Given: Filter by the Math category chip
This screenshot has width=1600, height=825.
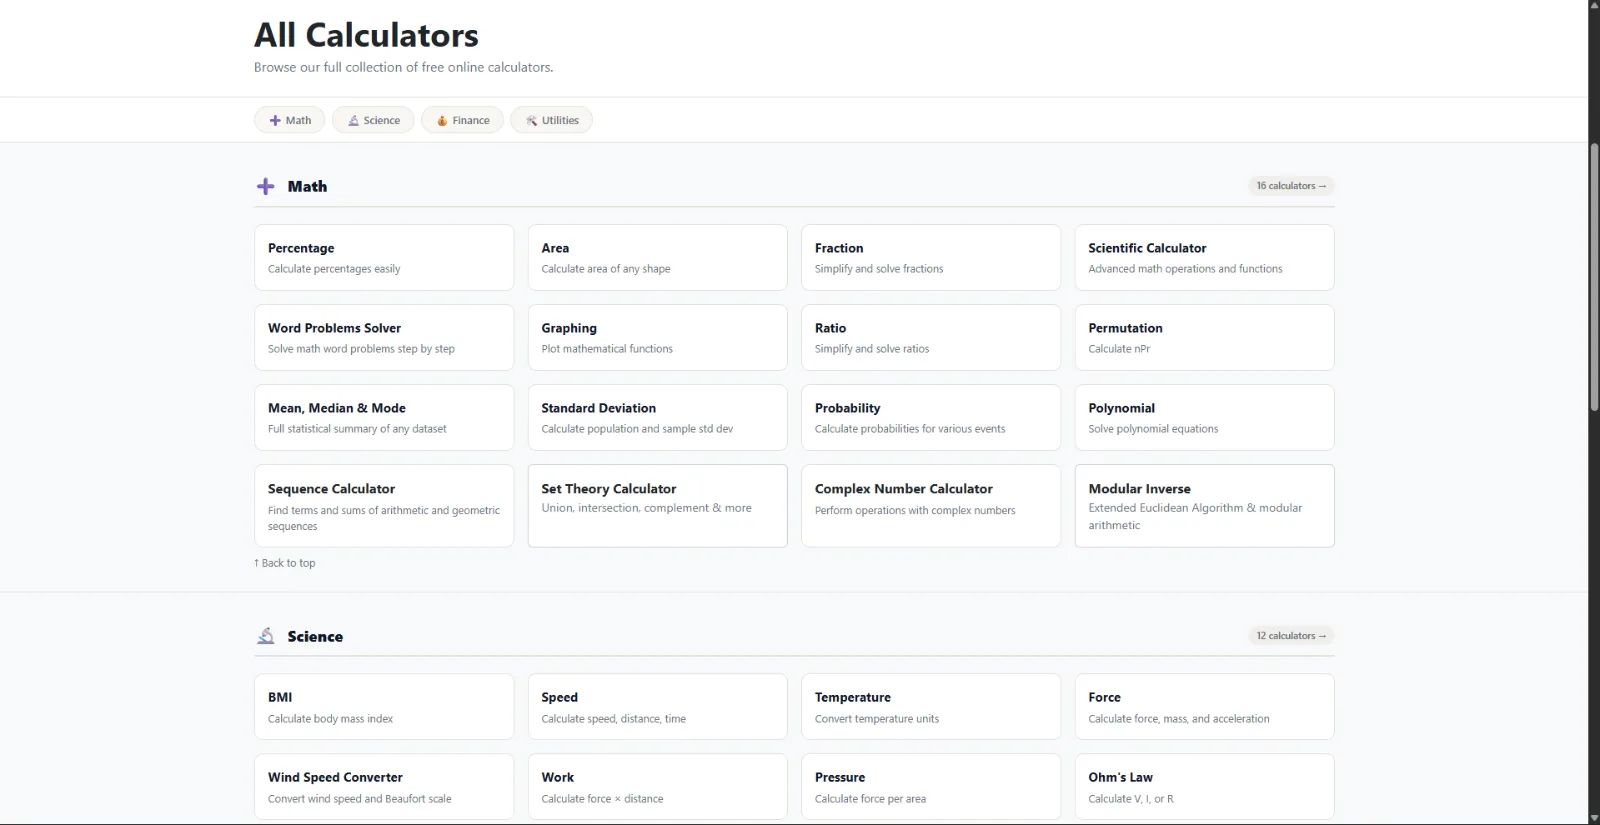Looking at the screenshot, I should point(290,120).
